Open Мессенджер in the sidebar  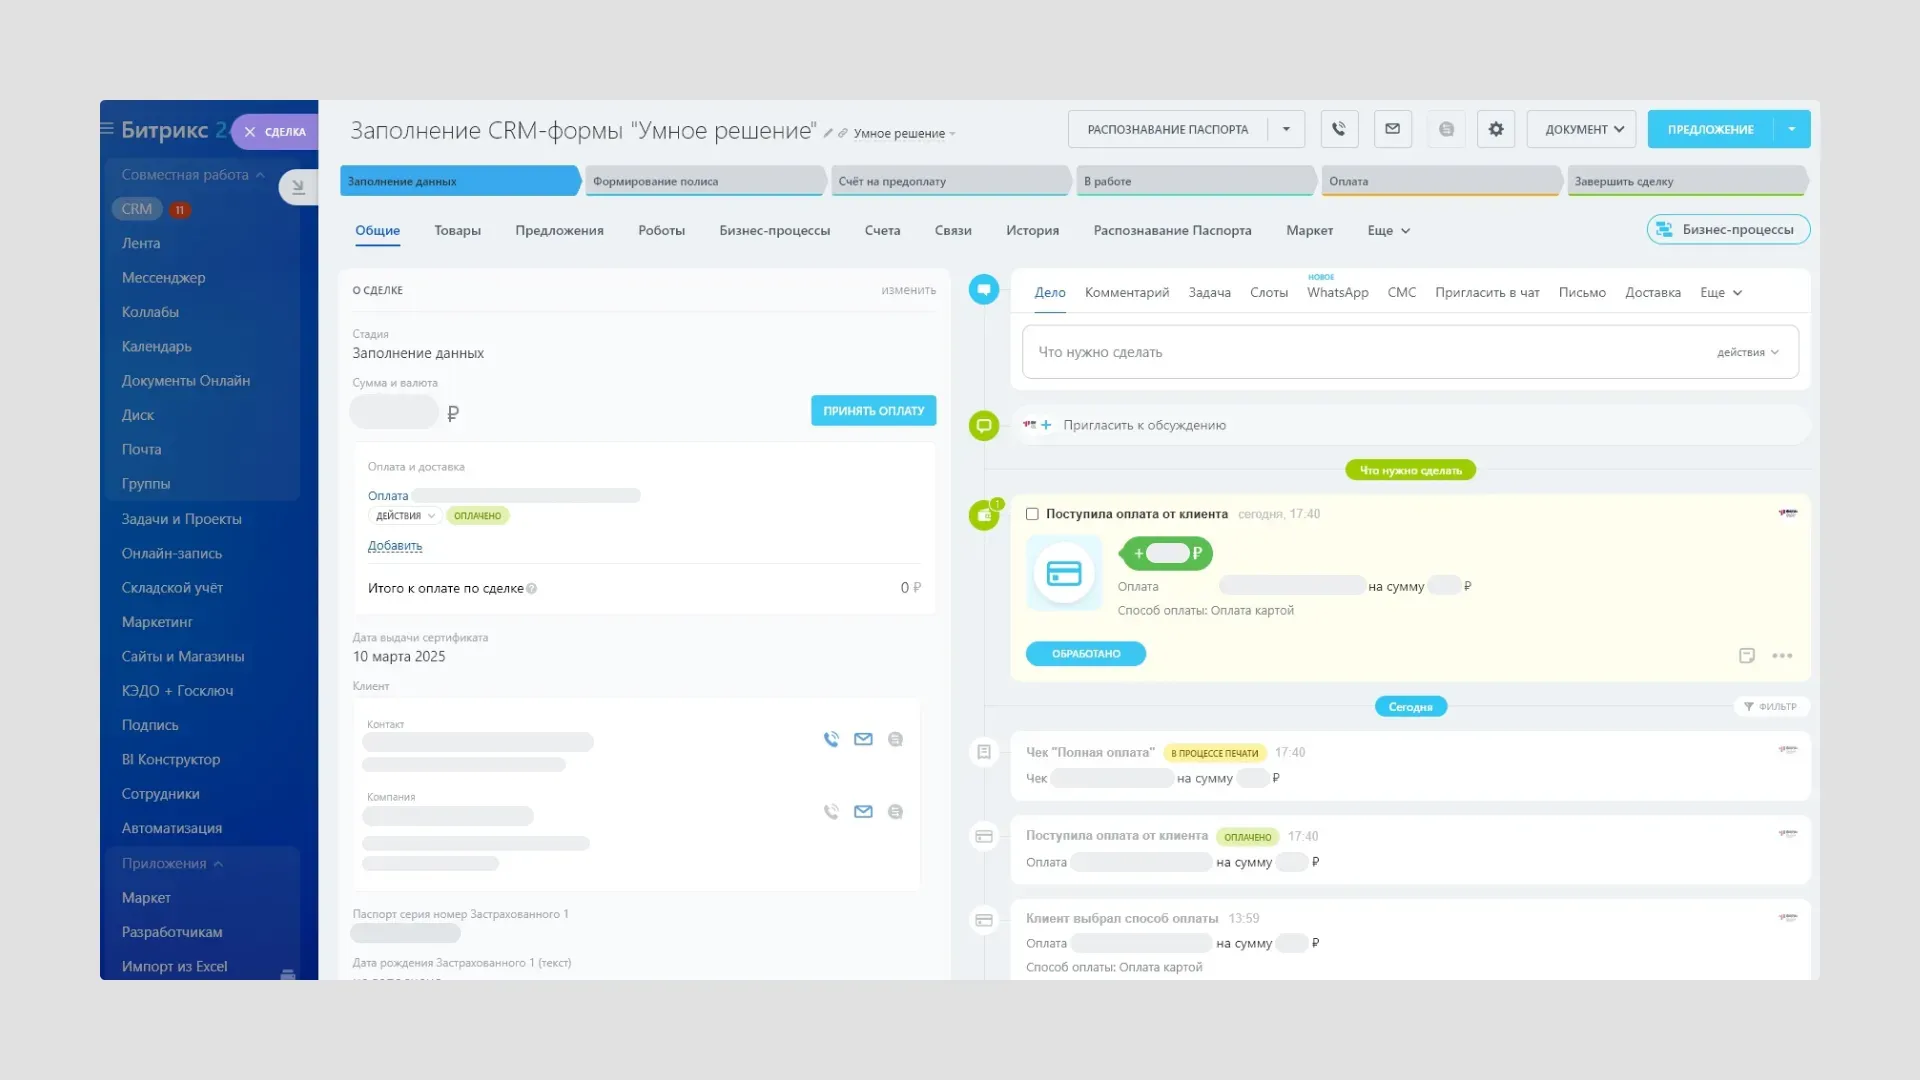(163, 277)
